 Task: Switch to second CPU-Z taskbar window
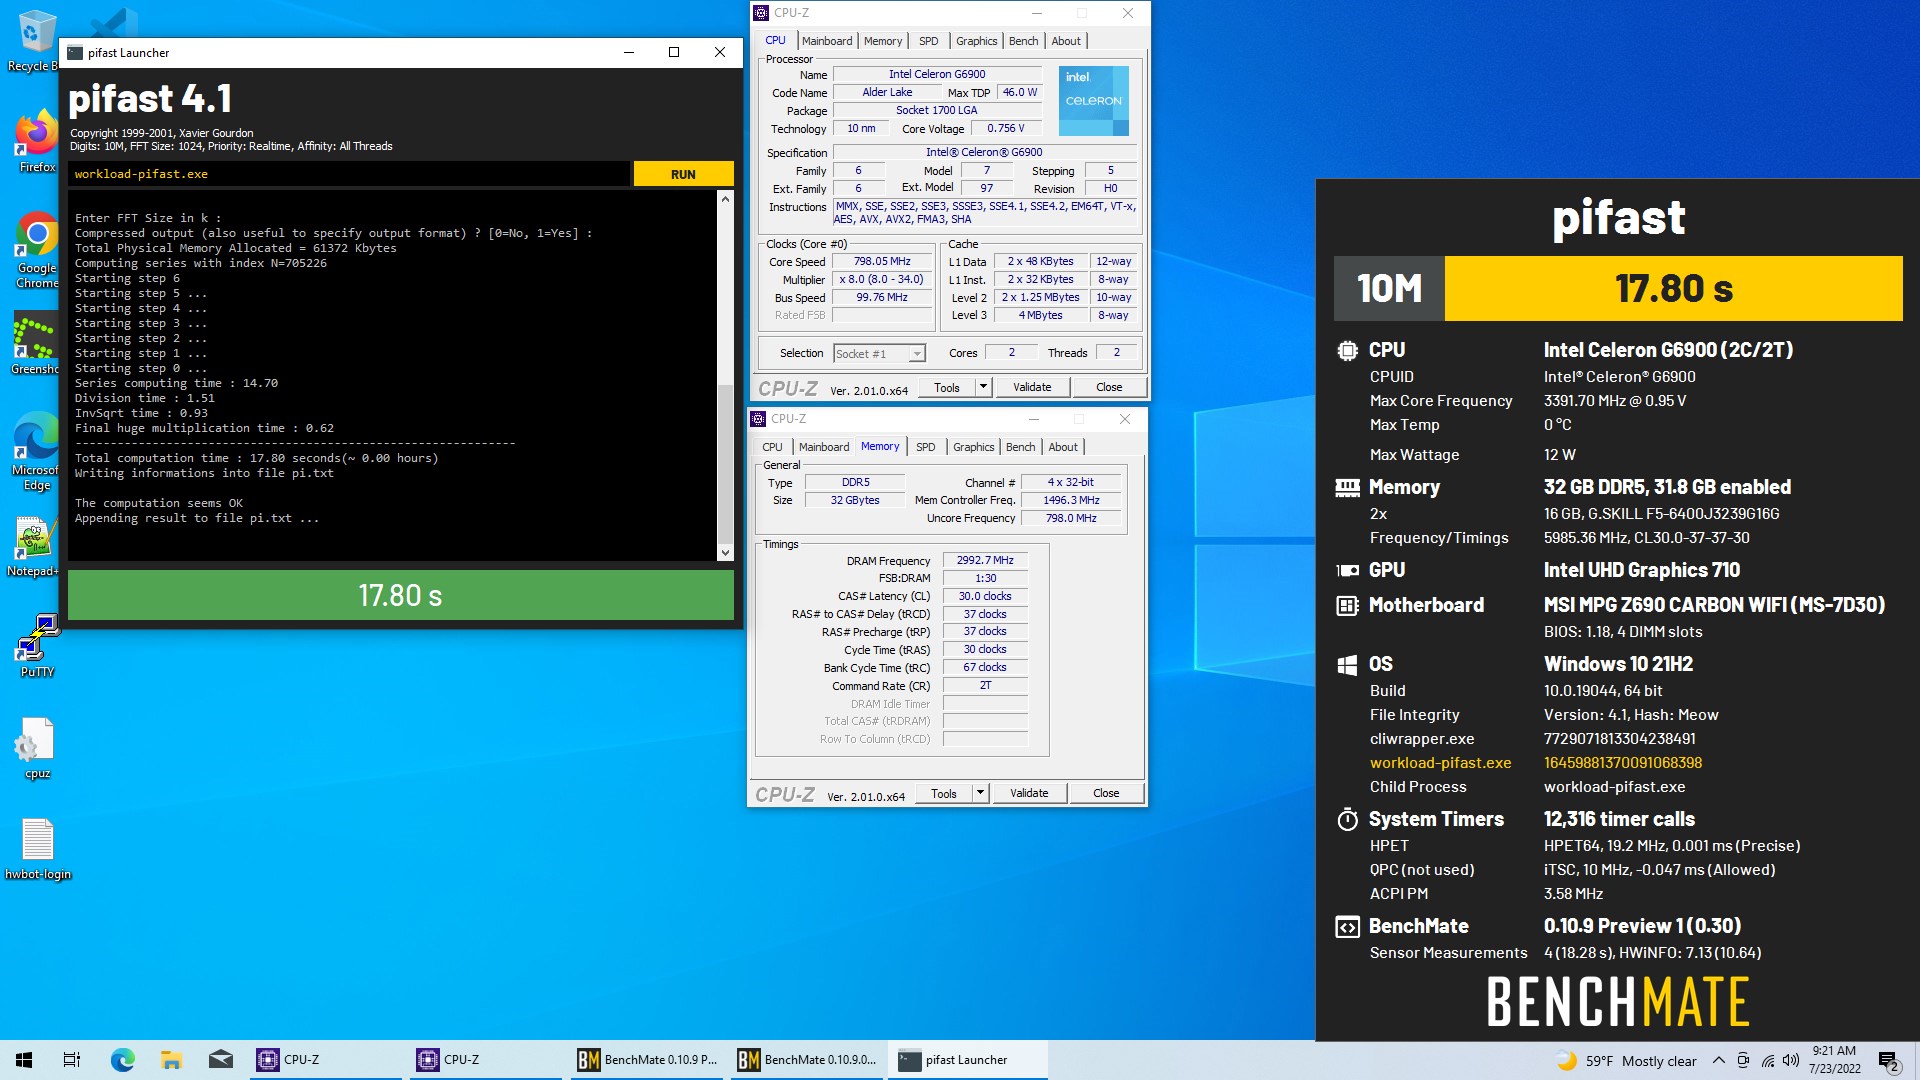pos(487,1060)
